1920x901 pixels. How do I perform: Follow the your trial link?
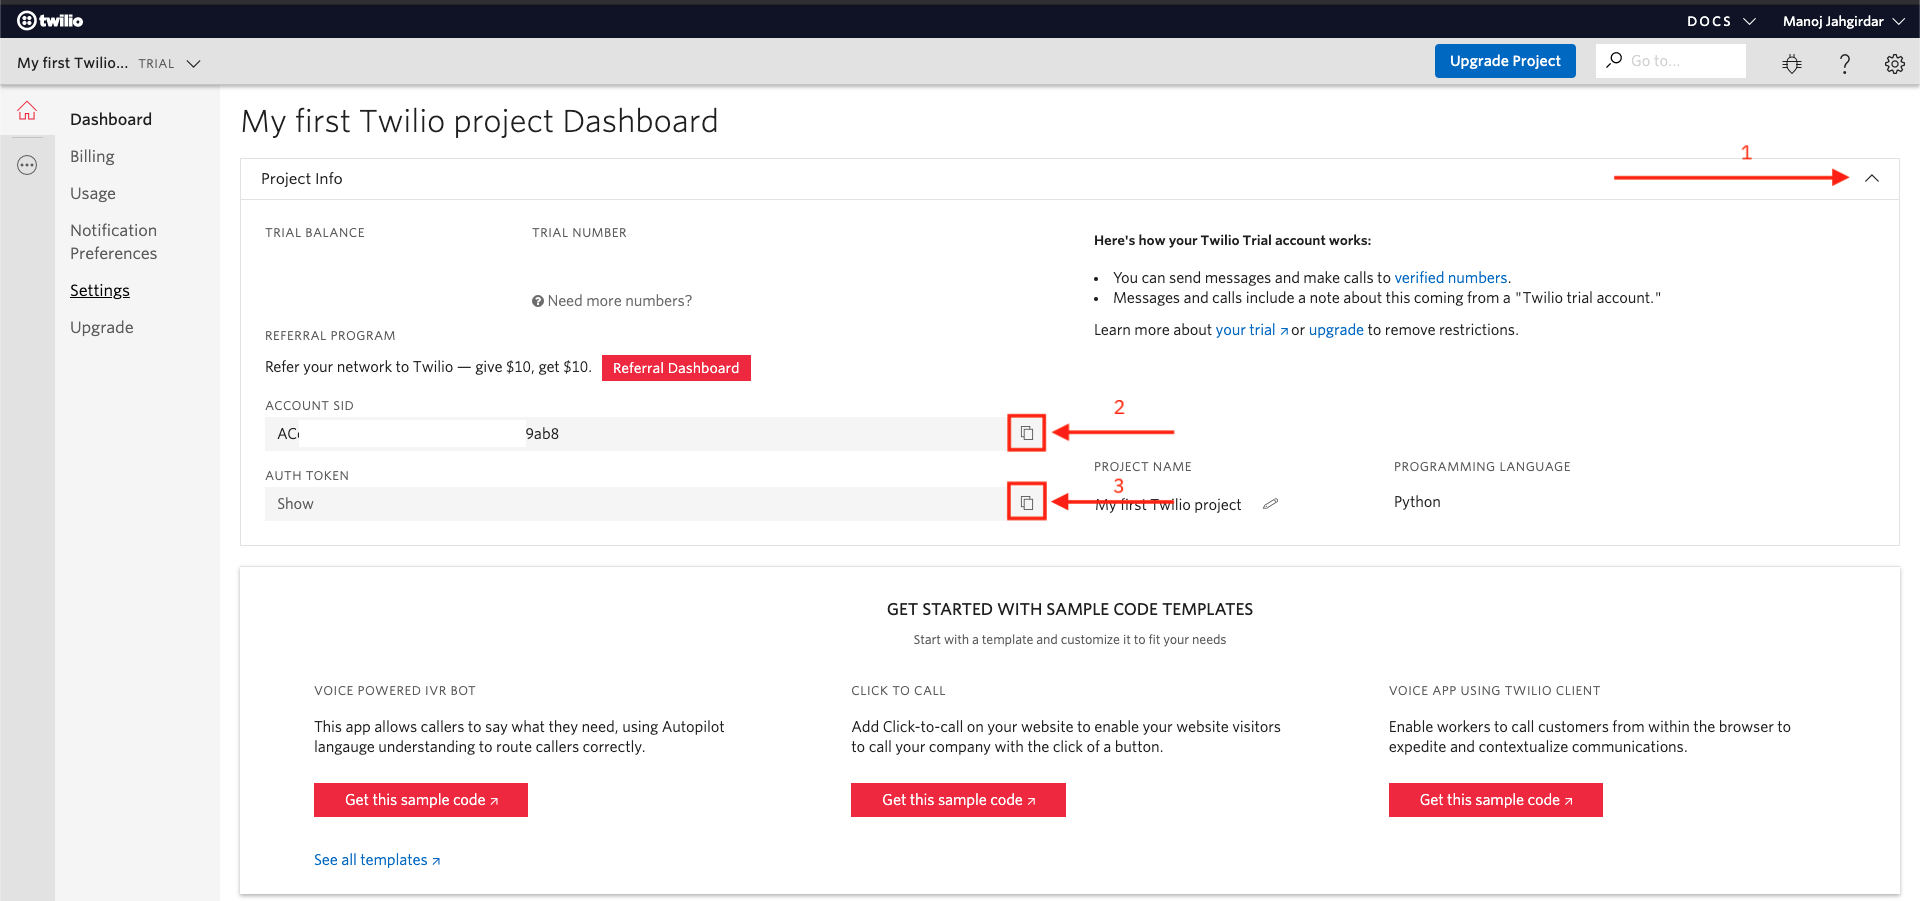click(x=1251, y=330)
